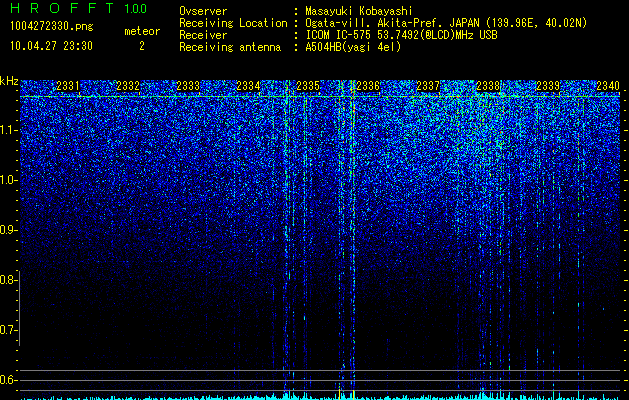The width and height of the screenshot is (629, 400).
Task: Click the HROFFT 1.0.0 title text
Action: (x=78, y=8)
